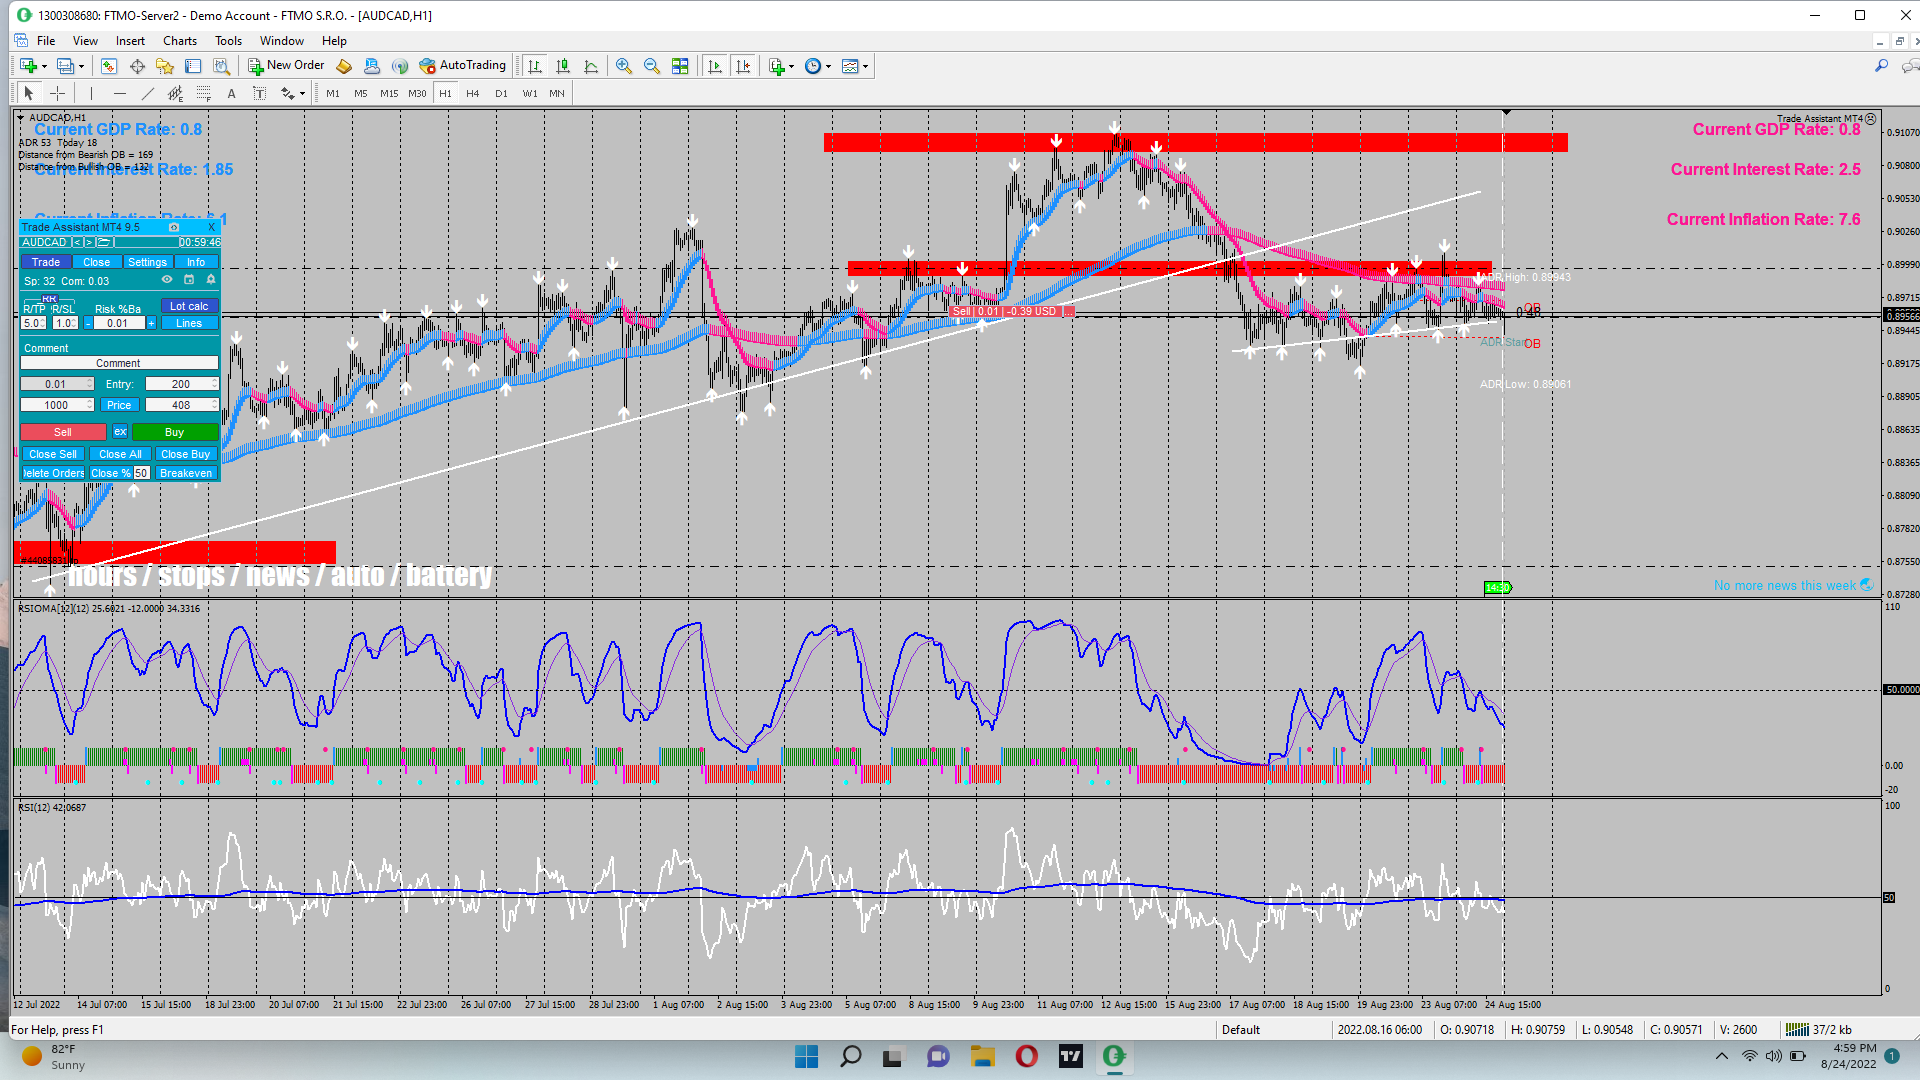The width and height of the screenshot is (1920, 1080).
Task: Click the Zoom In magnifier icon
Action: pos(624,66)
